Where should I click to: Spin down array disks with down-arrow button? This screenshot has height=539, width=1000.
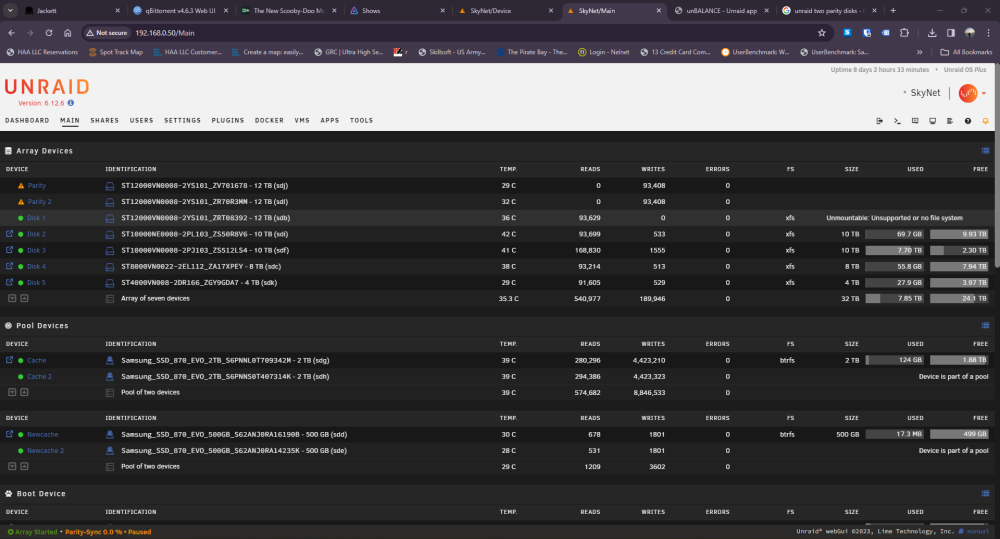pyautogui.click(x=12, y=298)
